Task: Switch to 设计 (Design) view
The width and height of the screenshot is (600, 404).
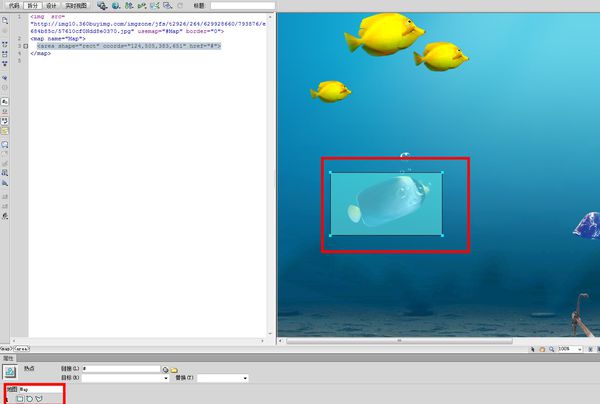Action: 51,5
